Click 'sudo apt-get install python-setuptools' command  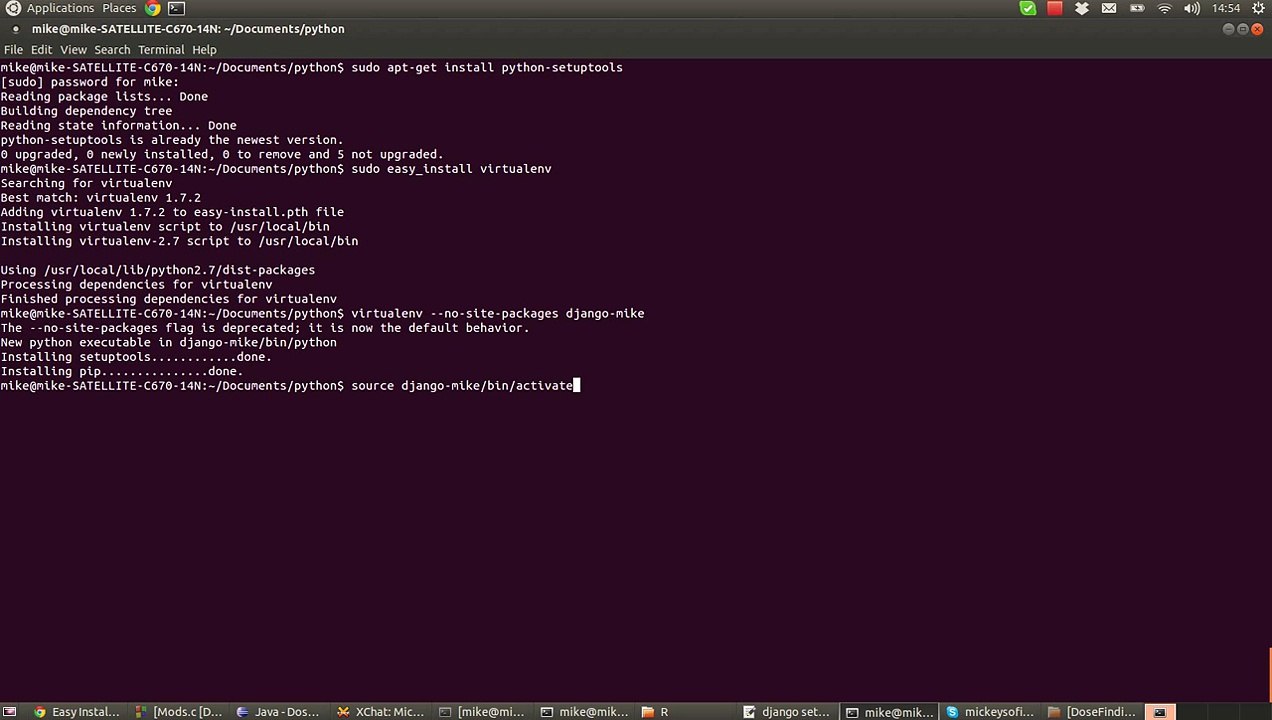[x=487, y=68]
